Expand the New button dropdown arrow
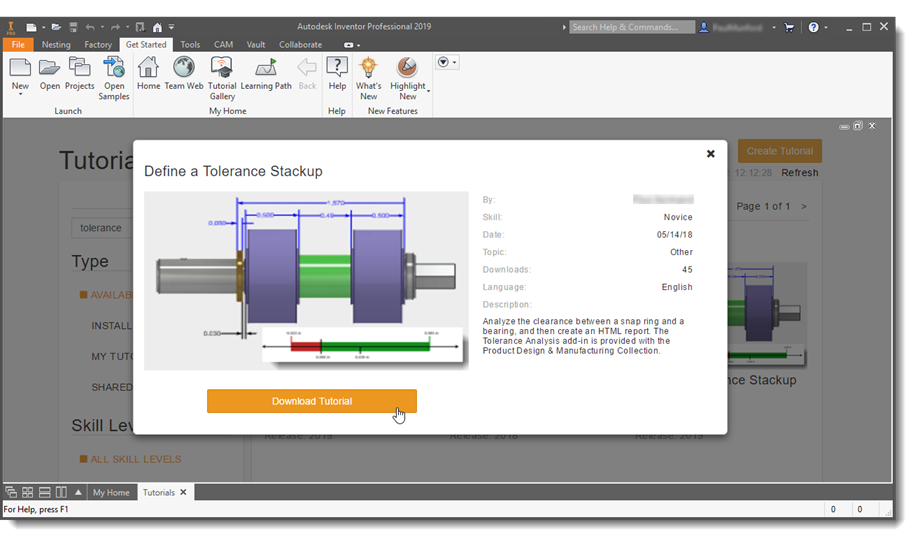Viewport: 913px width, 543px height. pos(20,94)
